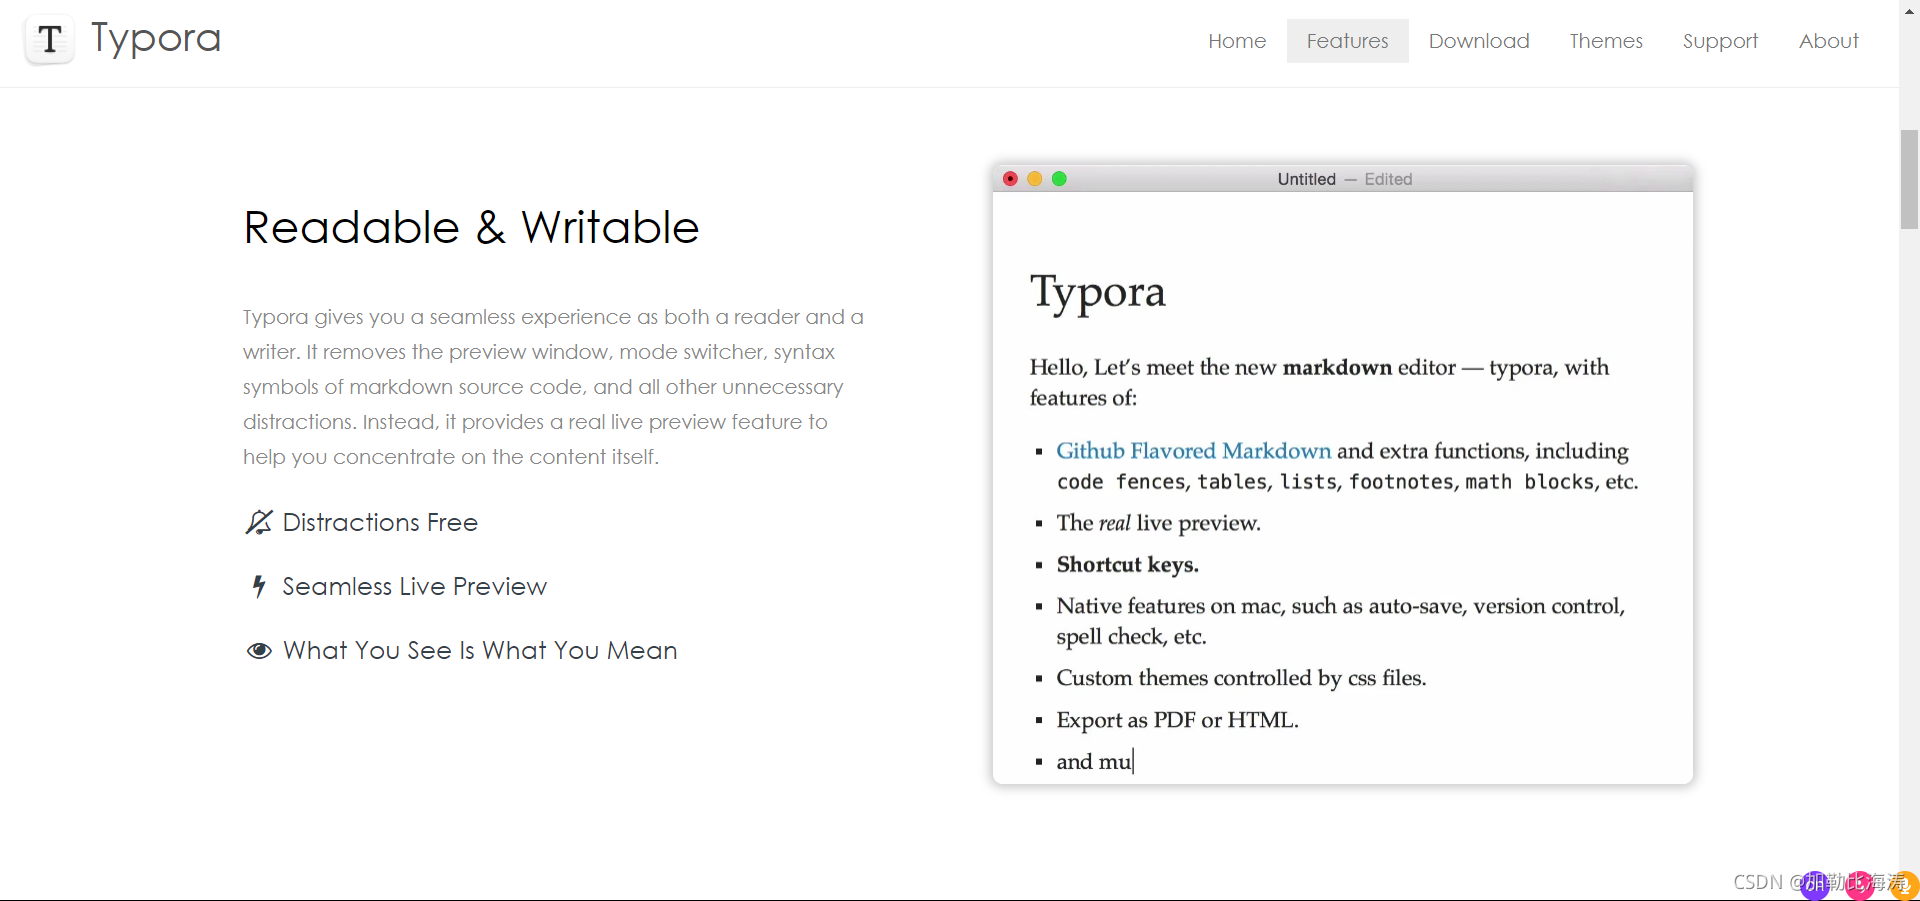Click the red close dot of Untitled window
This screenshot has height=901, width=1920.
pos(1010,179)
